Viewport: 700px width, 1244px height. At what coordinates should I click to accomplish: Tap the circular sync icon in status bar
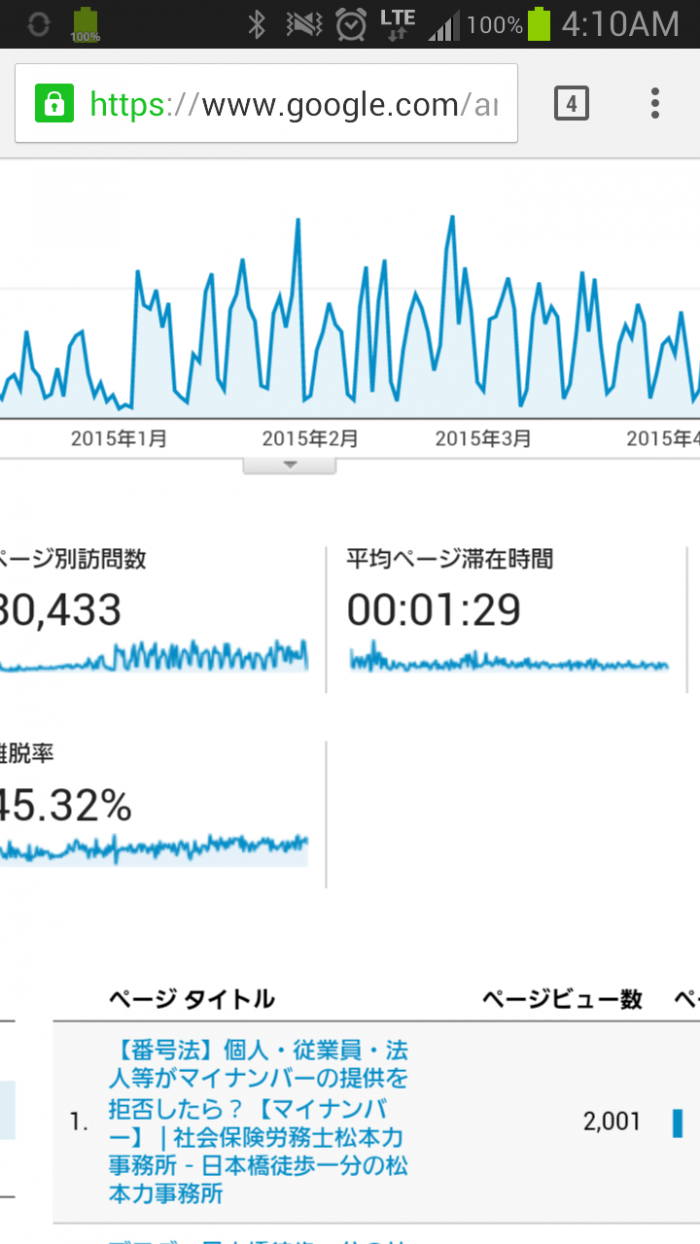tap(38, 24)
